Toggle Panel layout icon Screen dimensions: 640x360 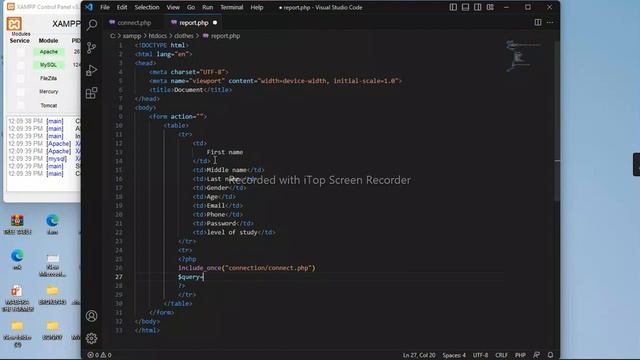pos(465,7)
